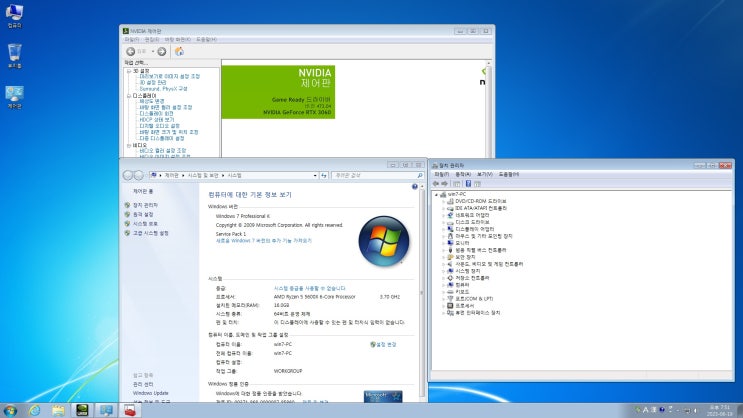
Task: Expand the 모니터 (monitors) node
Action: (x=444, y=243)
